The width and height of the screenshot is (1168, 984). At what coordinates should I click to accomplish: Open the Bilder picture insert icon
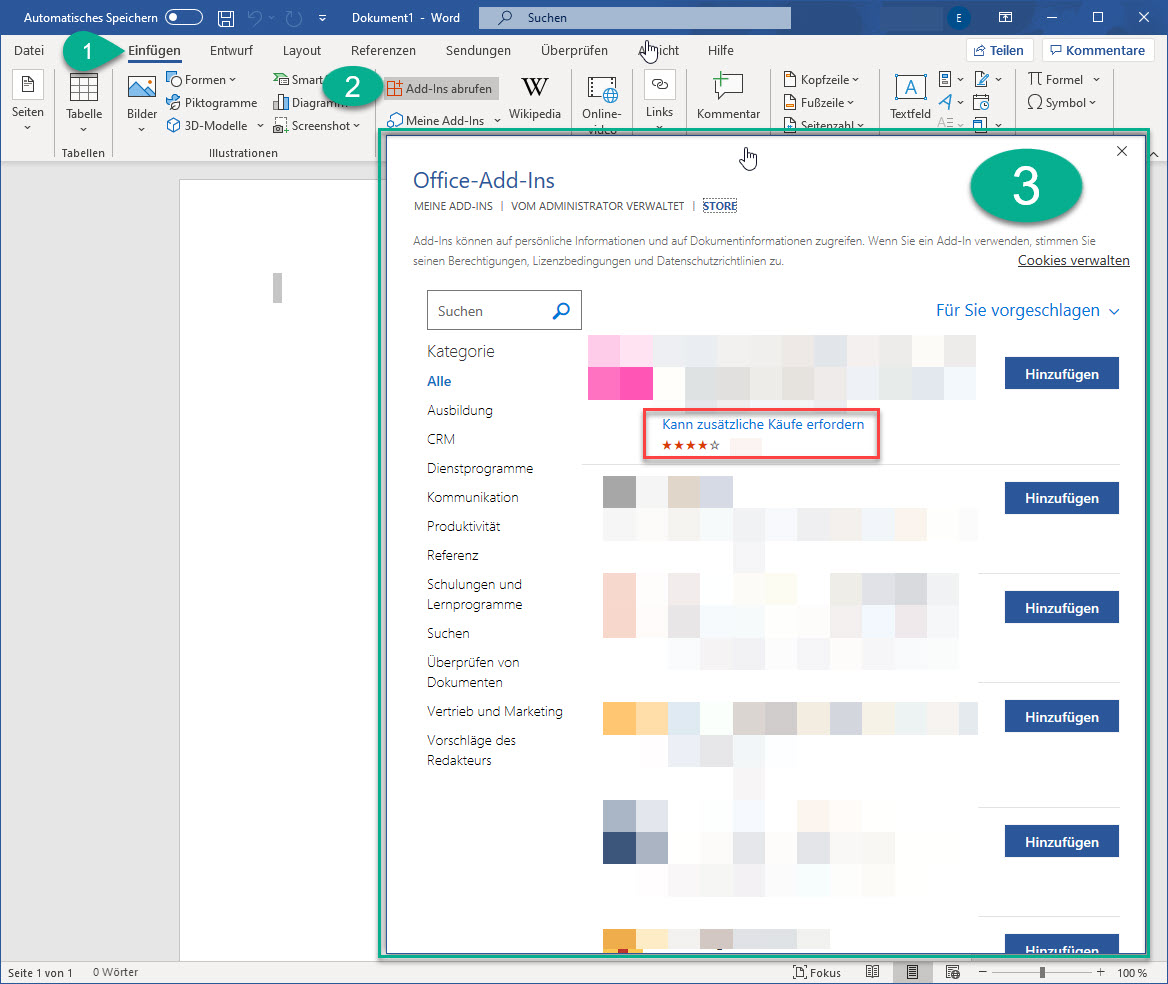click(142, 90)
